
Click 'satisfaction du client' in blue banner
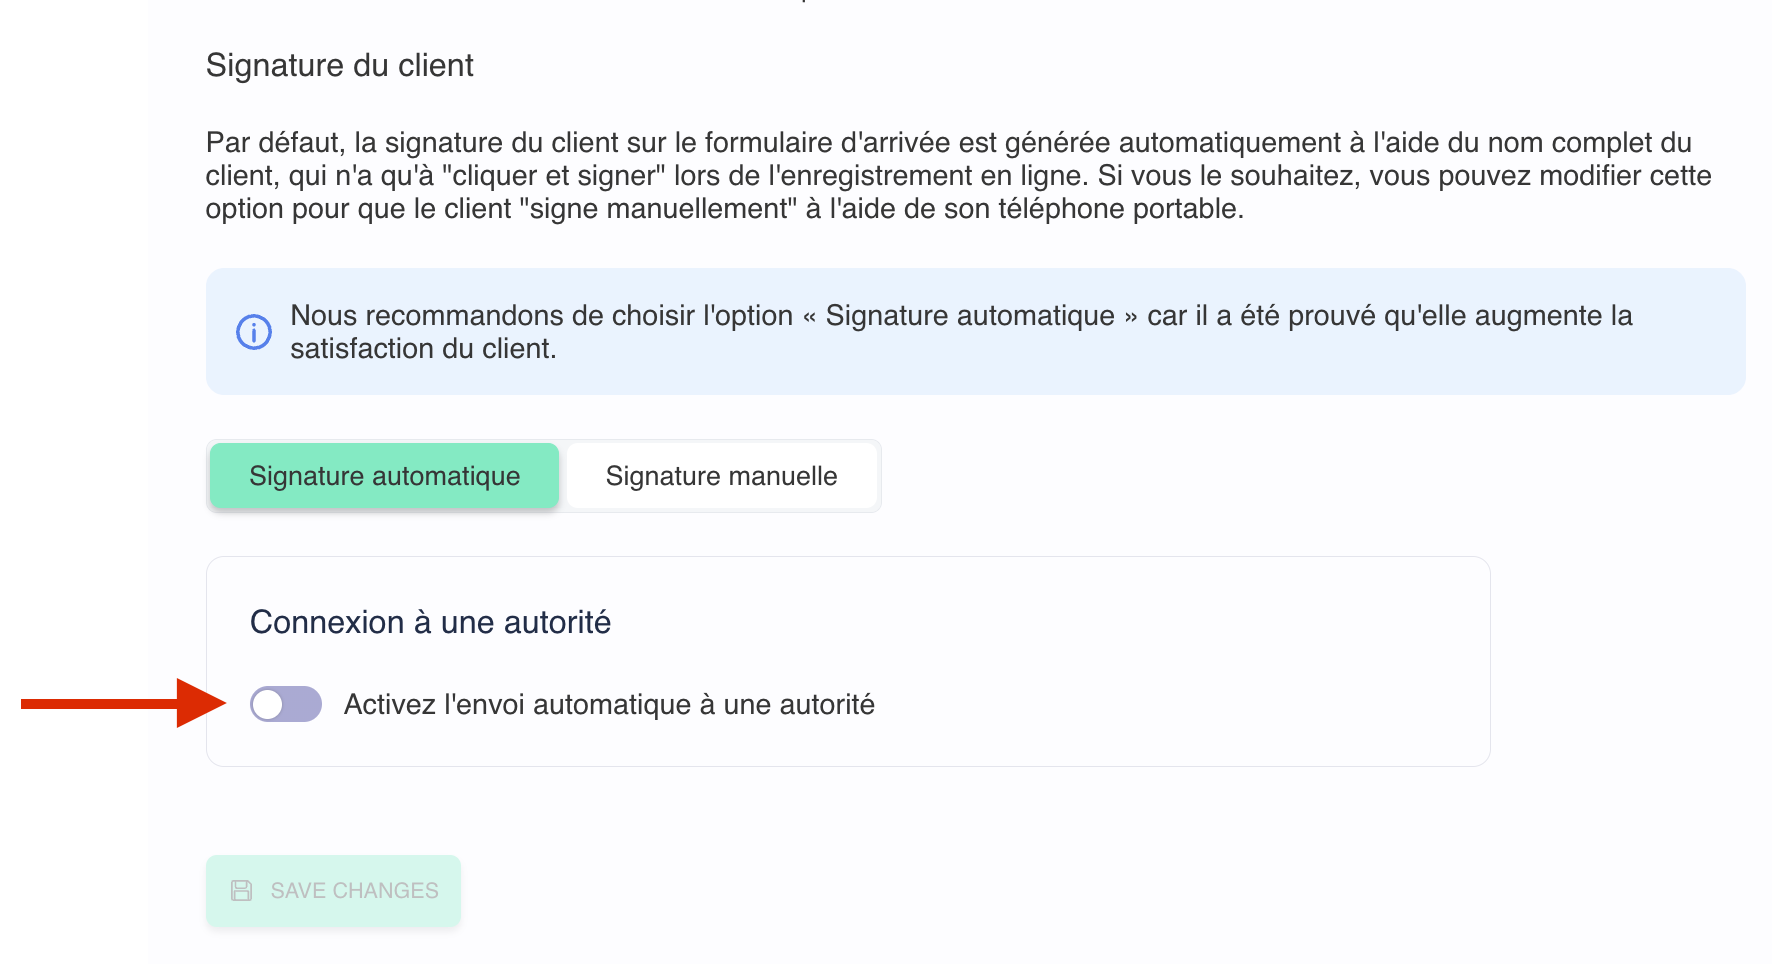pos(422,349)
